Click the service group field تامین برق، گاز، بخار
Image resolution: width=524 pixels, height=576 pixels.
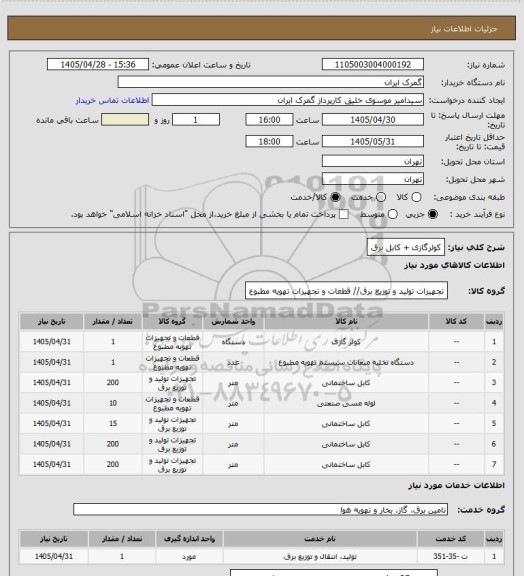coord(260,510)
